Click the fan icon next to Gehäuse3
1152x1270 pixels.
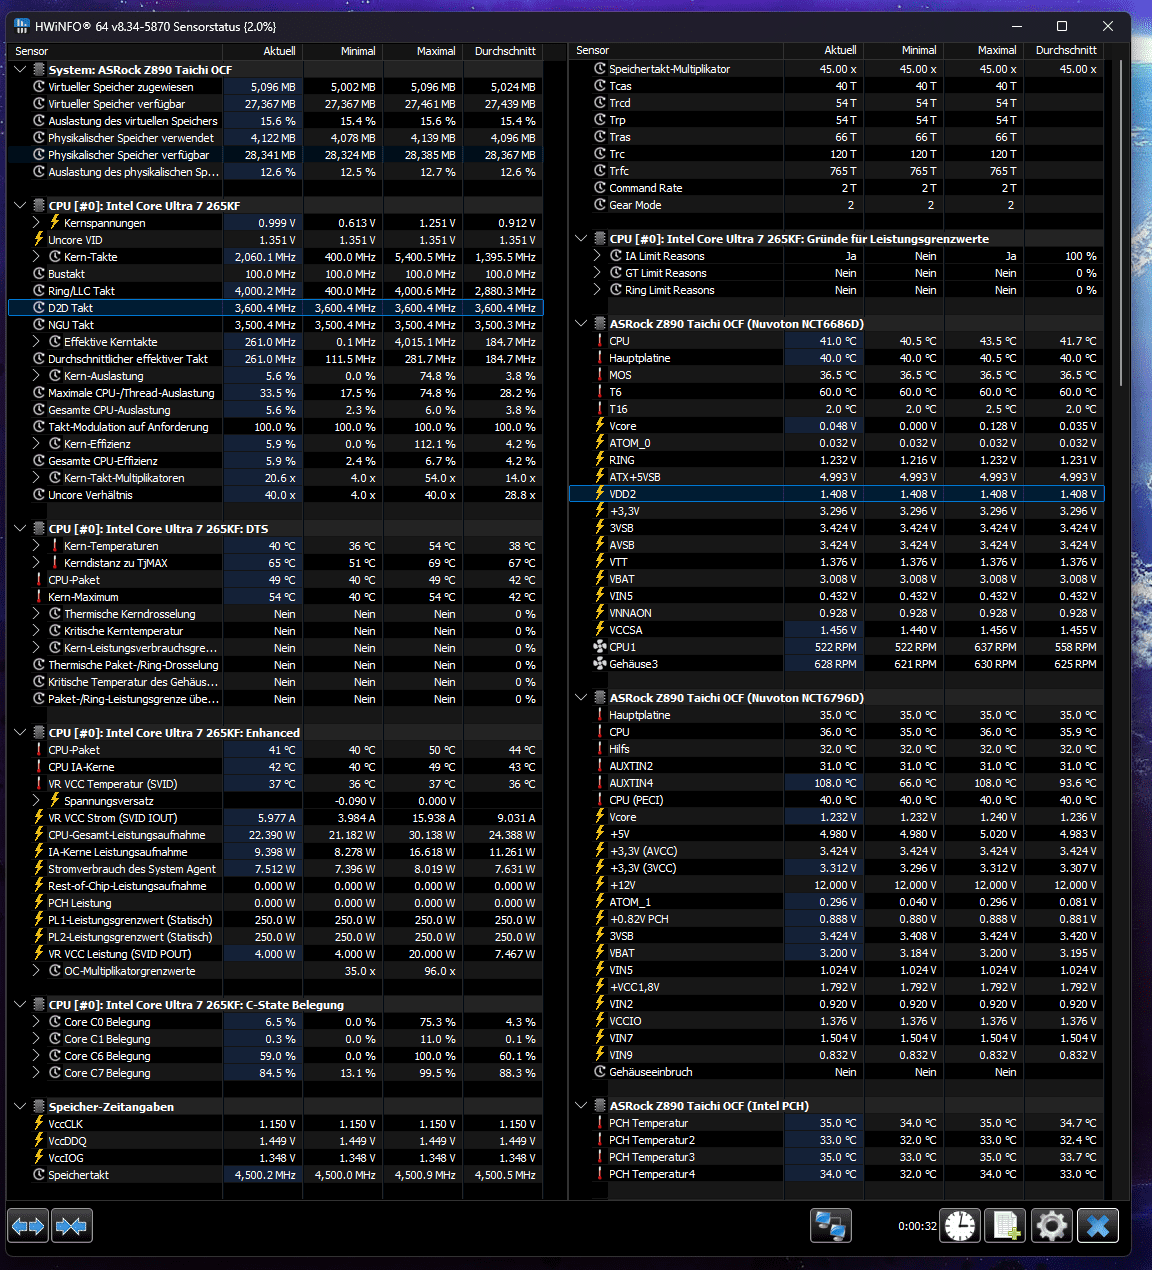tap(600, 664)
